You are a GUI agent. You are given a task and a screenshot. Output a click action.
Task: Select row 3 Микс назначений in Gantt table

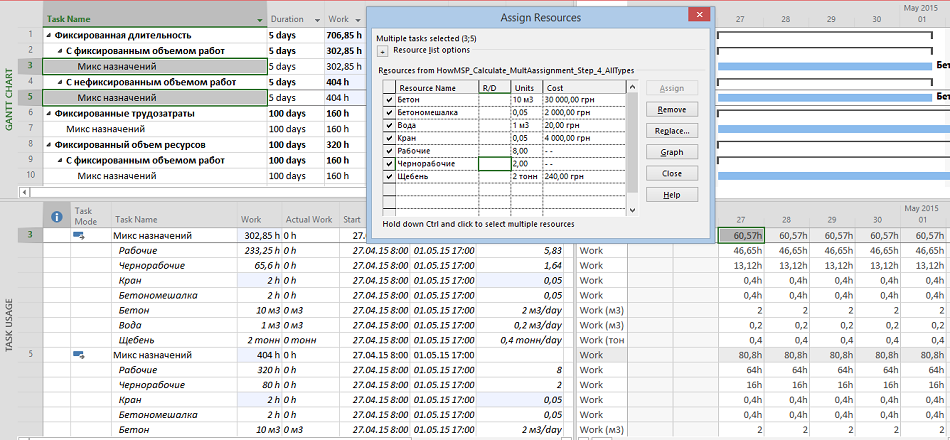tap(154, 67)
